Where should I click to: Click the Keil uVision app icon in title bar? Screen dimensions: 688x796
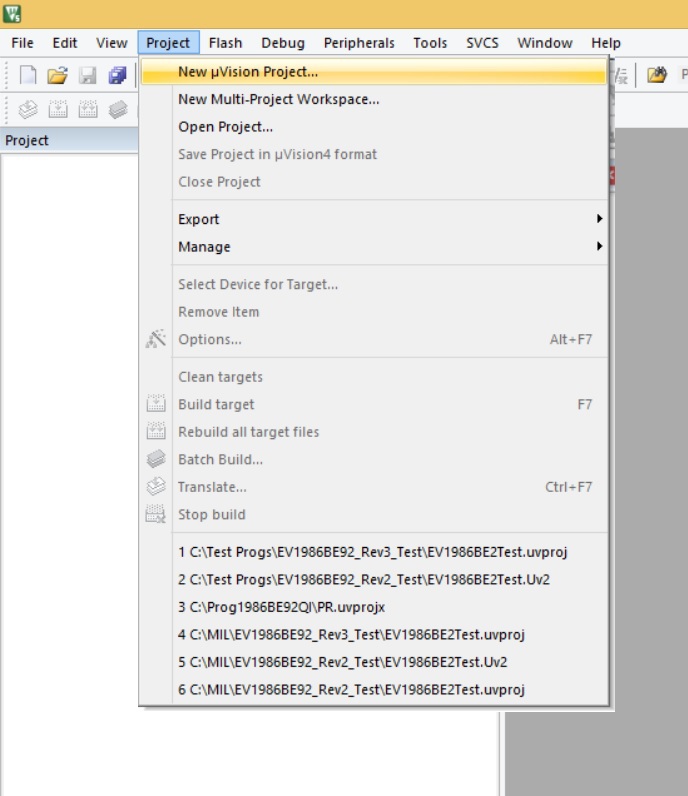12,13
